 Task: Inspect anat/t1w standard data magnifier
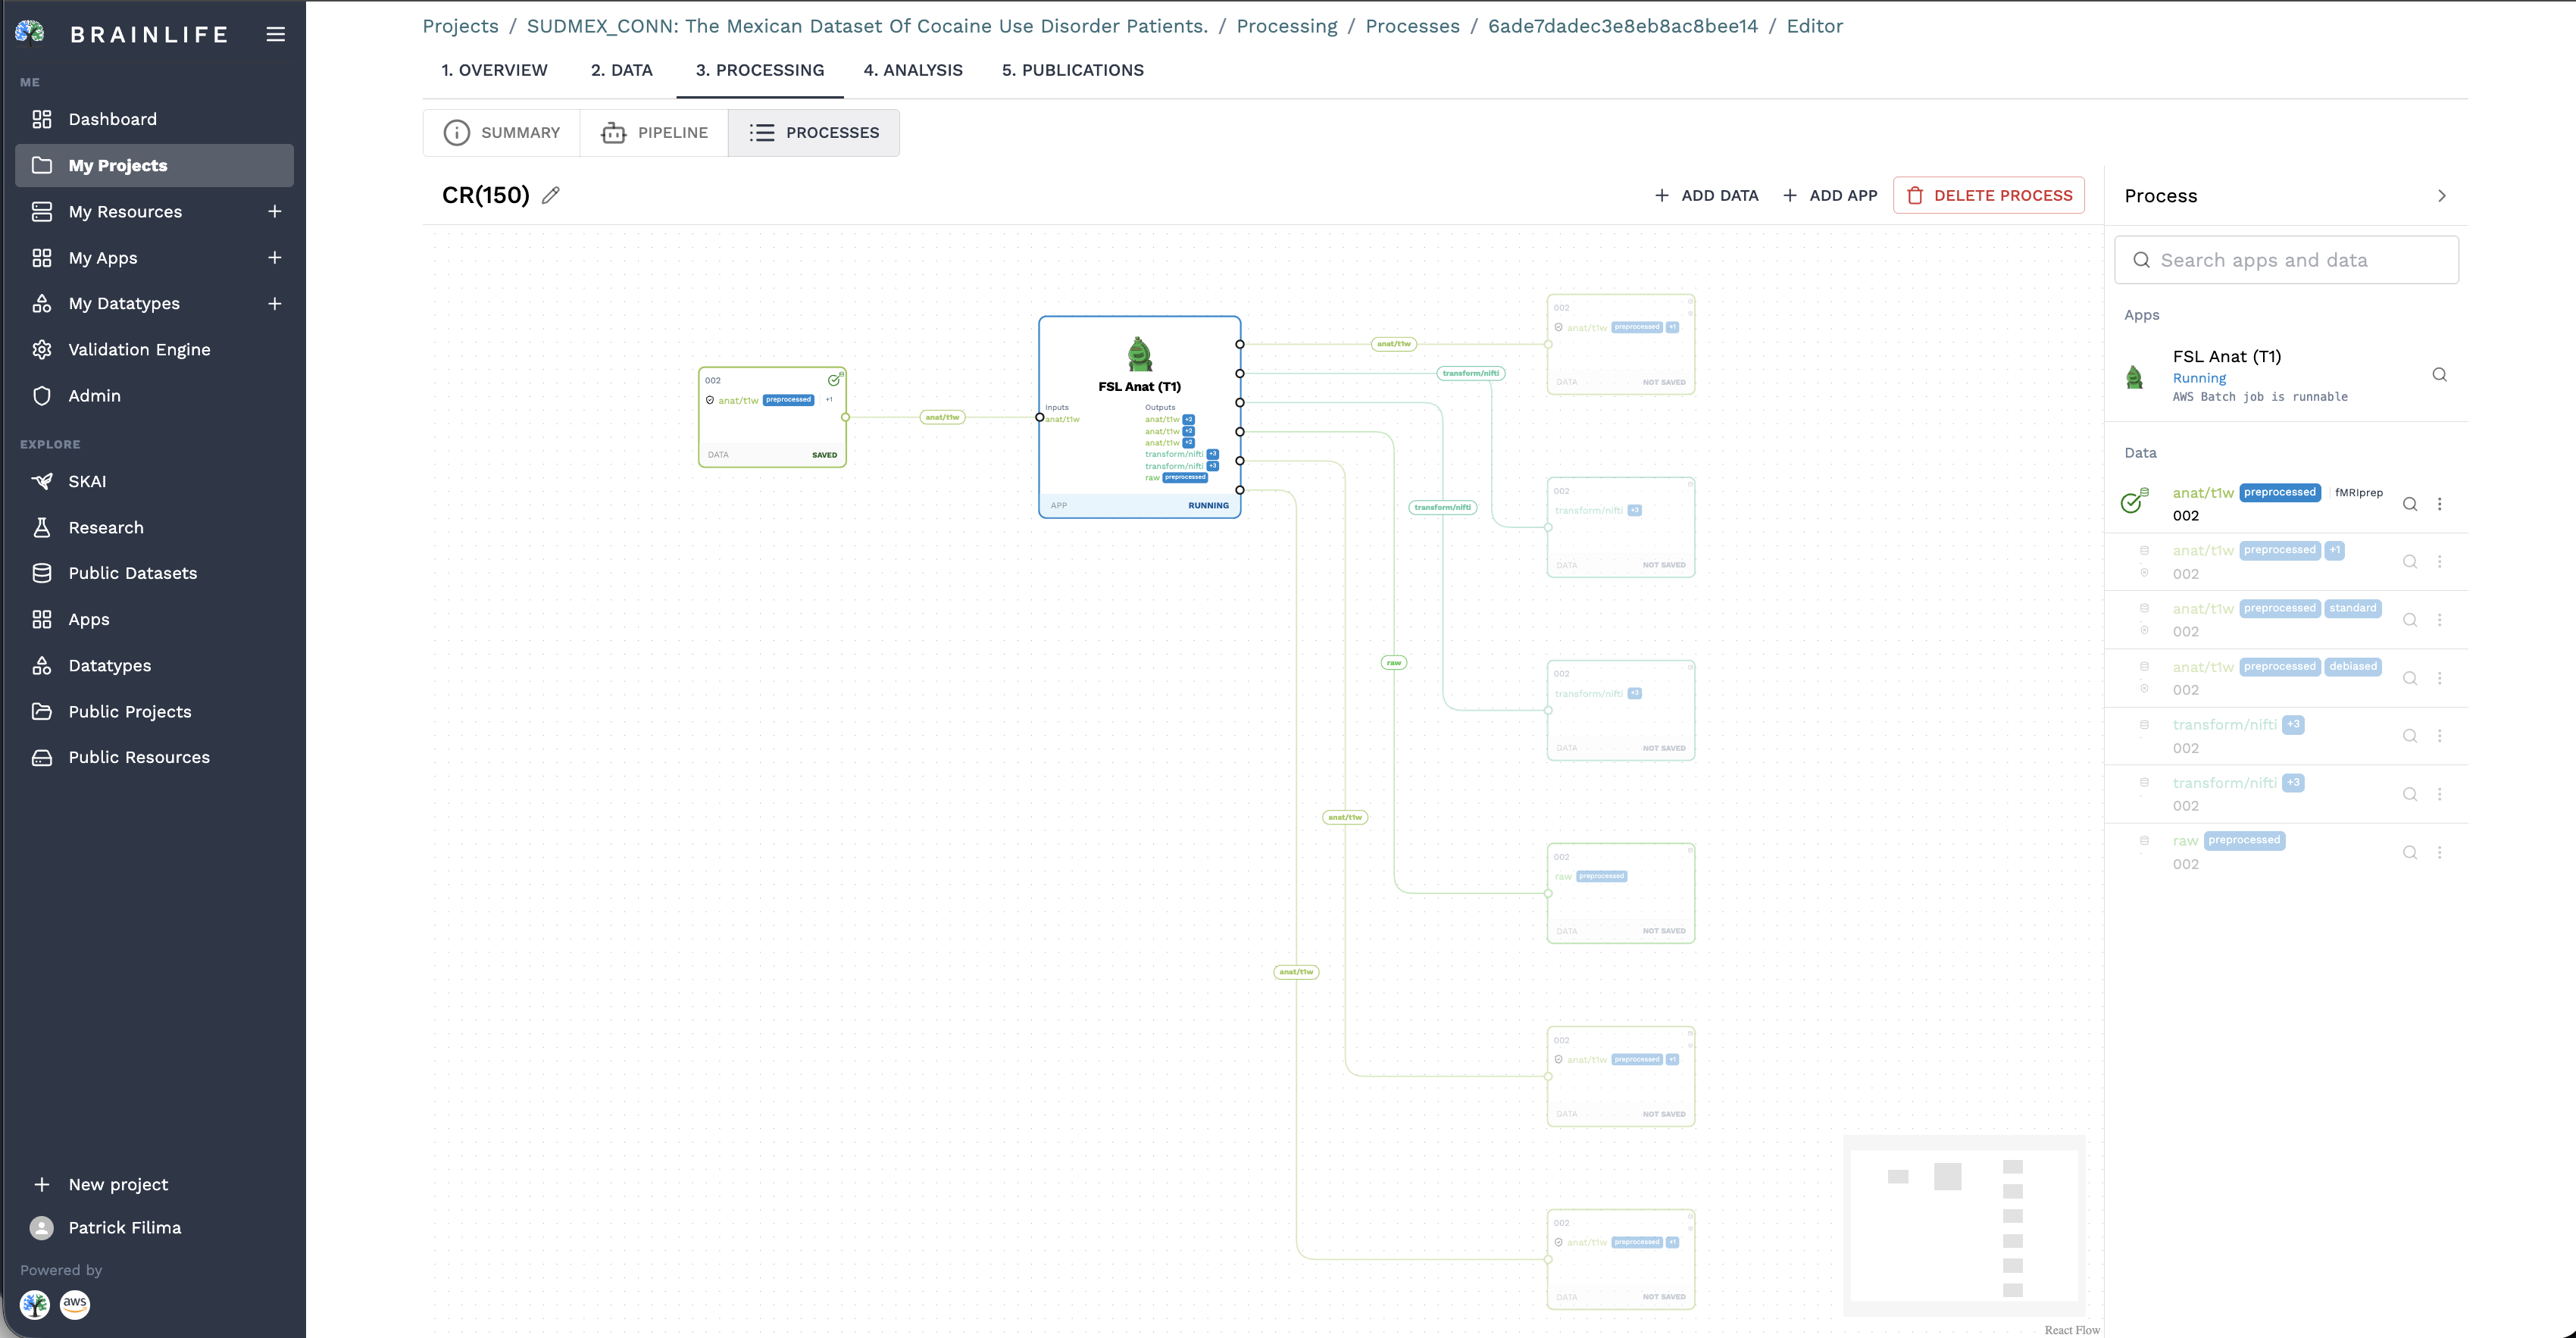(x=2410, y=620)
